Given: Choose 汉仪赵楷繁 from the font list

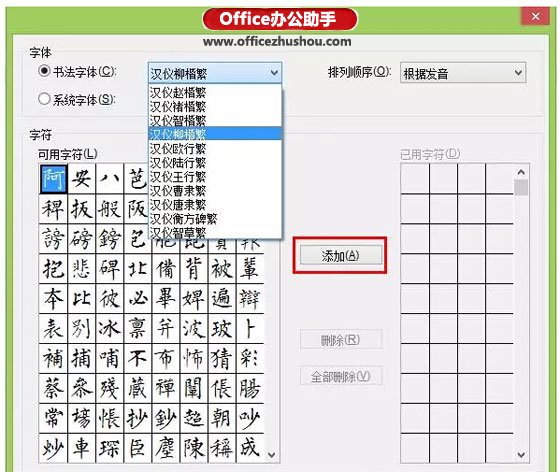Looking at the screenshot, I should (x=215, y=92).
